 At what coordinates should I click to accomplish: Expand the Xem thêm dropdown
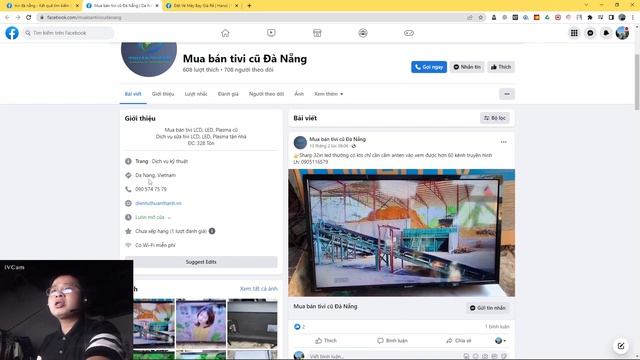[x=329, y=94]
